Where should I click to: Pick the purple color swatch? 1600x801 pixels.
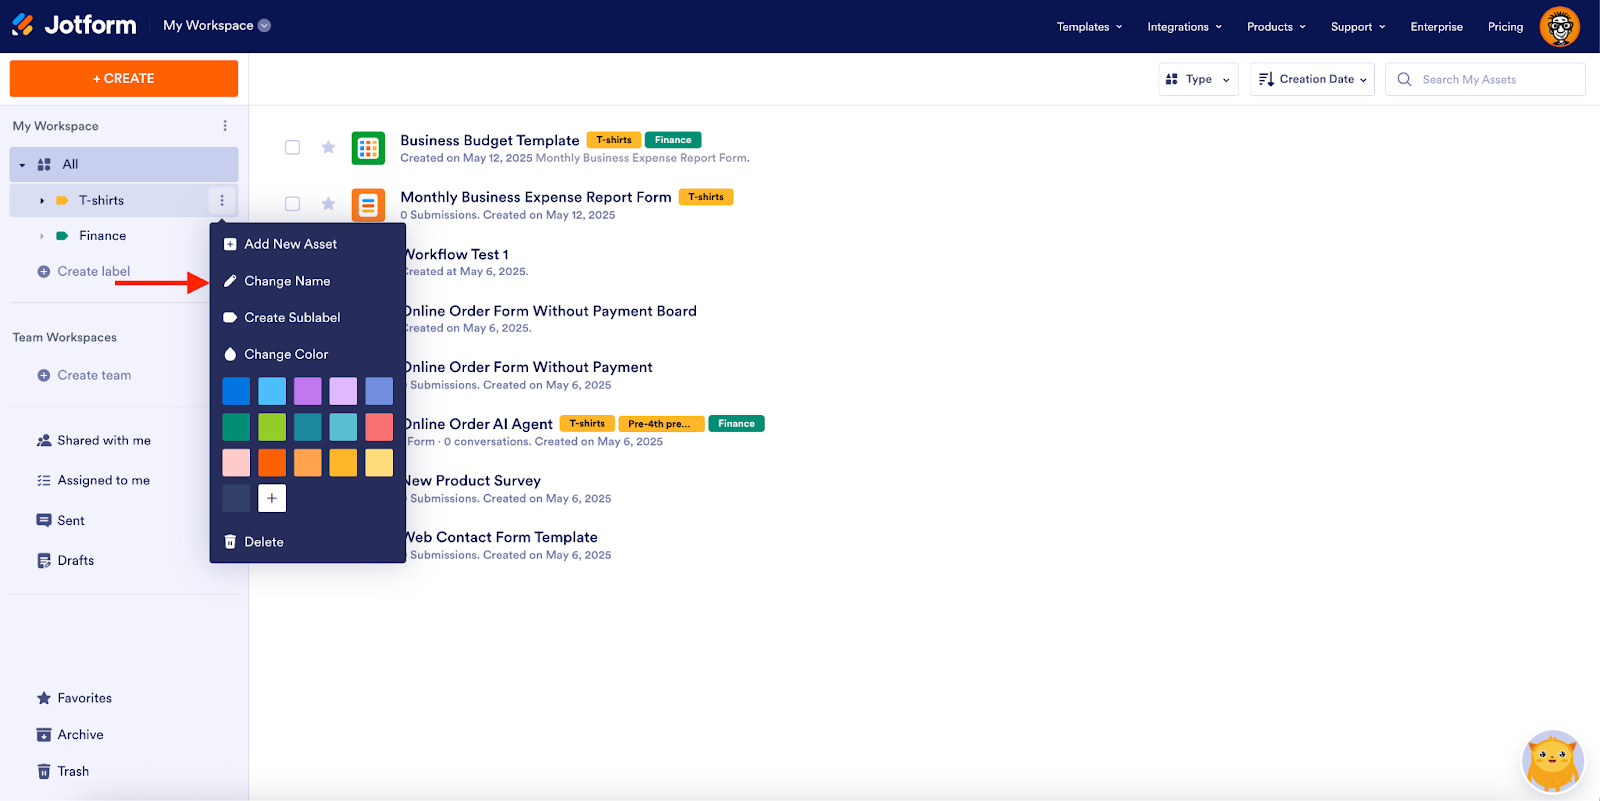pos(308,391)
